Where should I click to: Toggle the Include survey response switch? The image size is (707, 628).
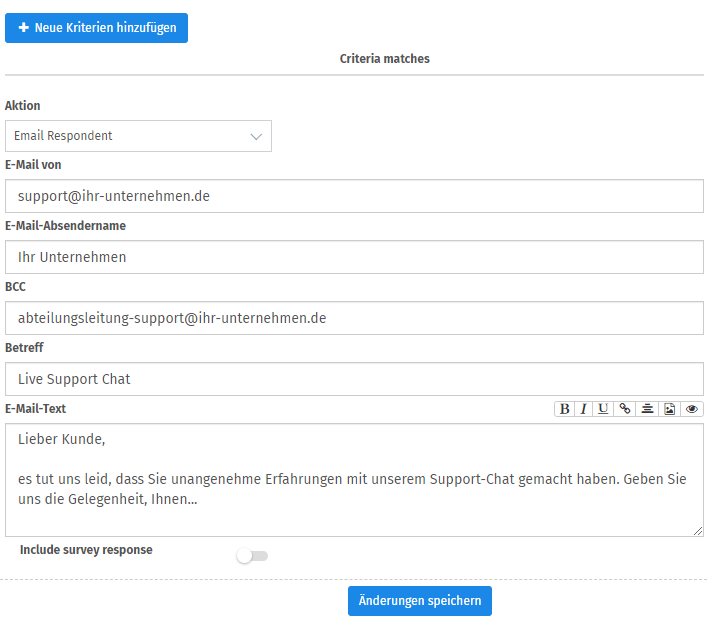[252, 556]
